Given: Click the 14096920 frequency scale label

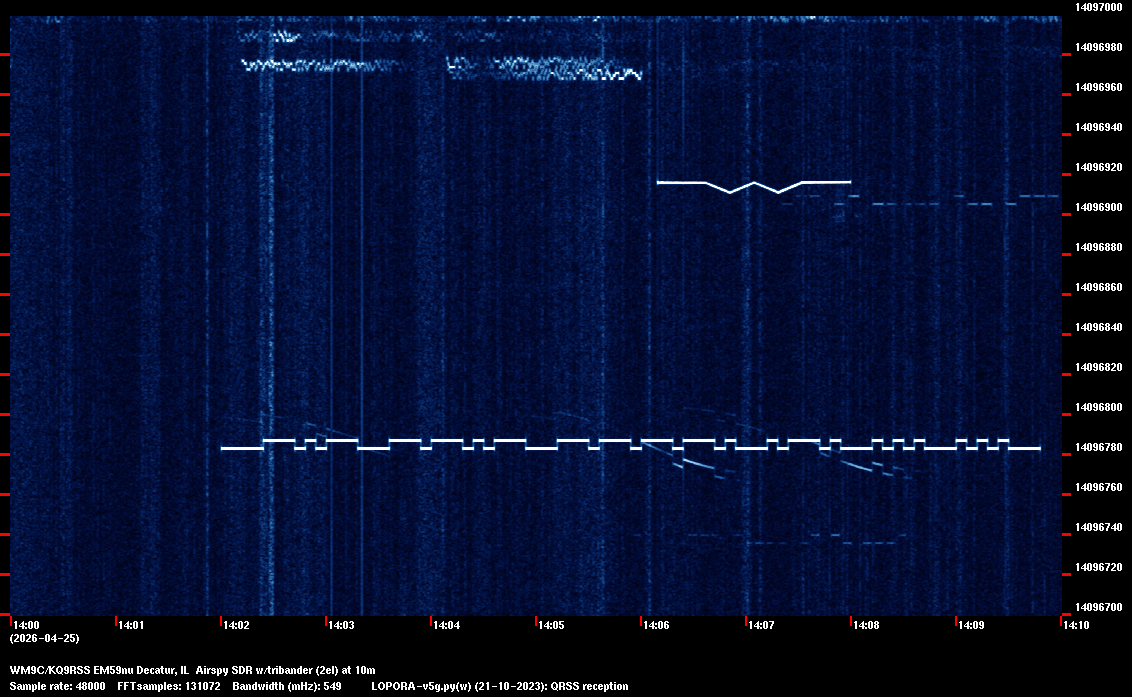Looking at the screenshot, I should [1097, 167].
